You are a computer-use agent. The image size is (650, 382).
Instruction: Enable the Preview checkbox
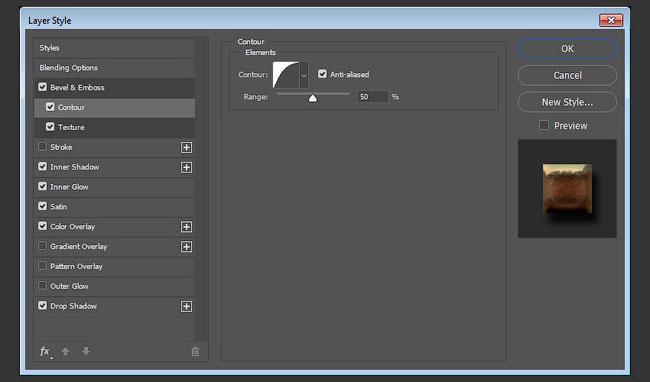tap(544, 125)
